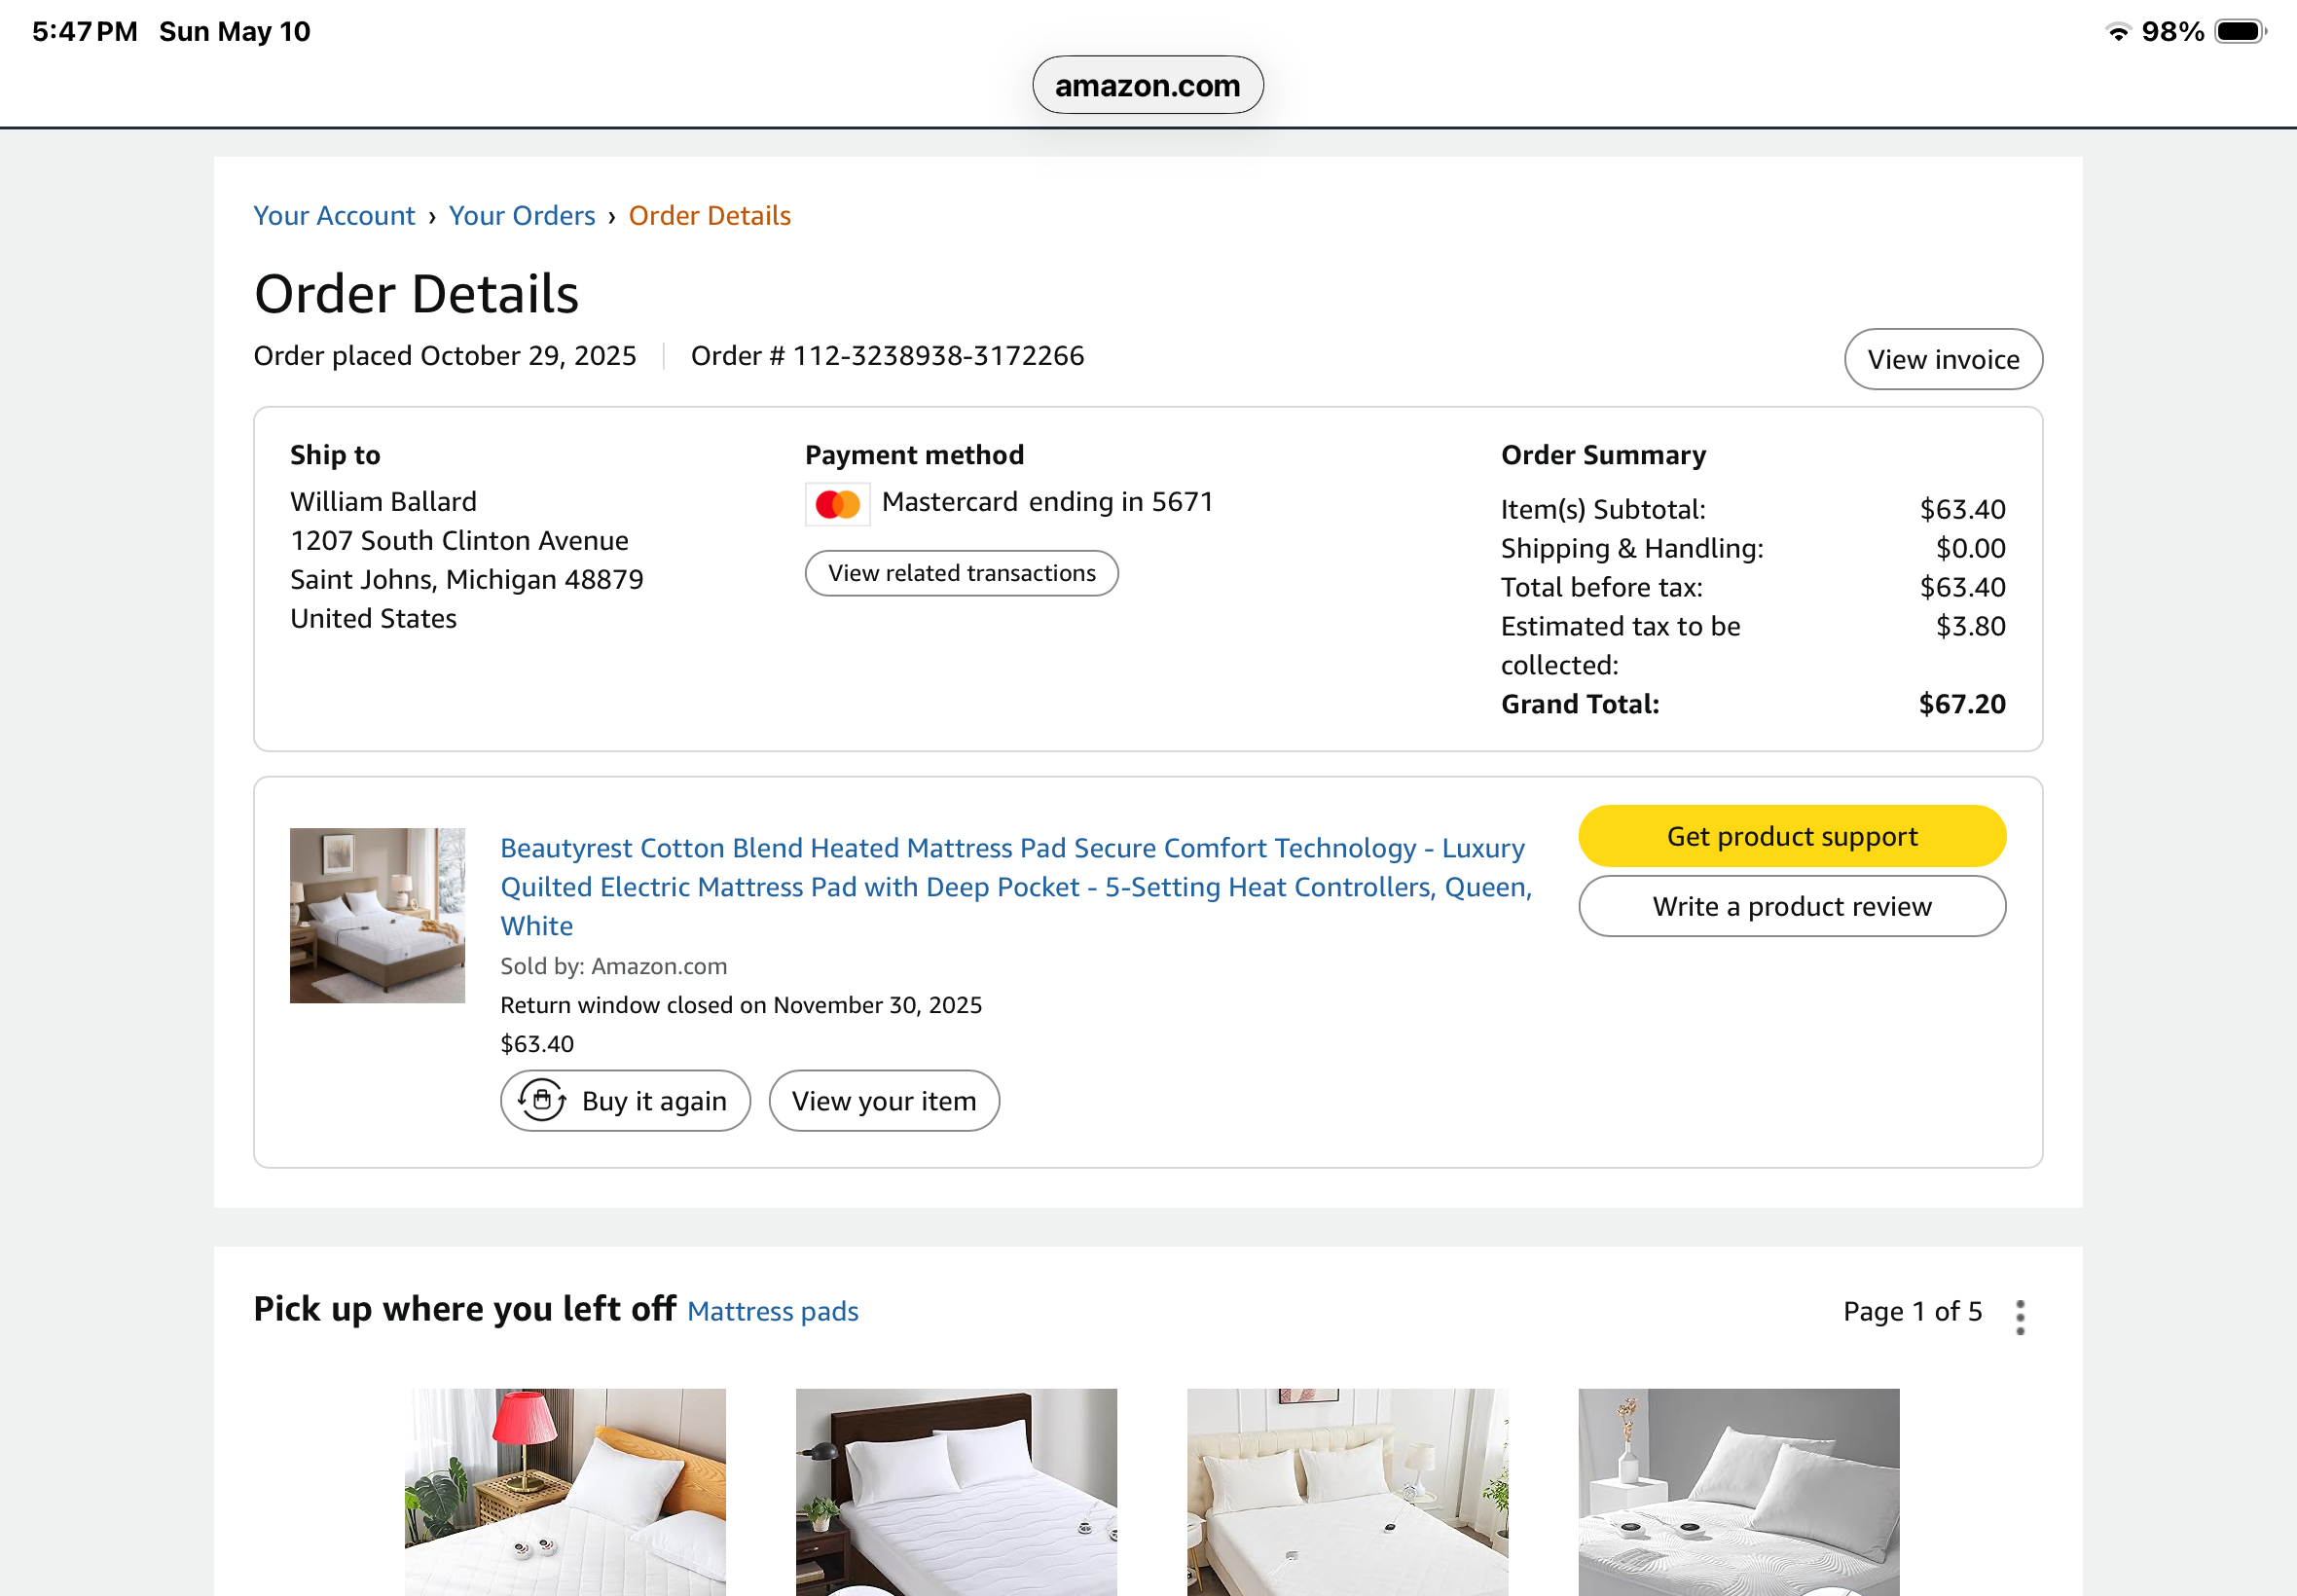
Task: Click the Buy it again cart icon
Action: tap(542, 1101)
